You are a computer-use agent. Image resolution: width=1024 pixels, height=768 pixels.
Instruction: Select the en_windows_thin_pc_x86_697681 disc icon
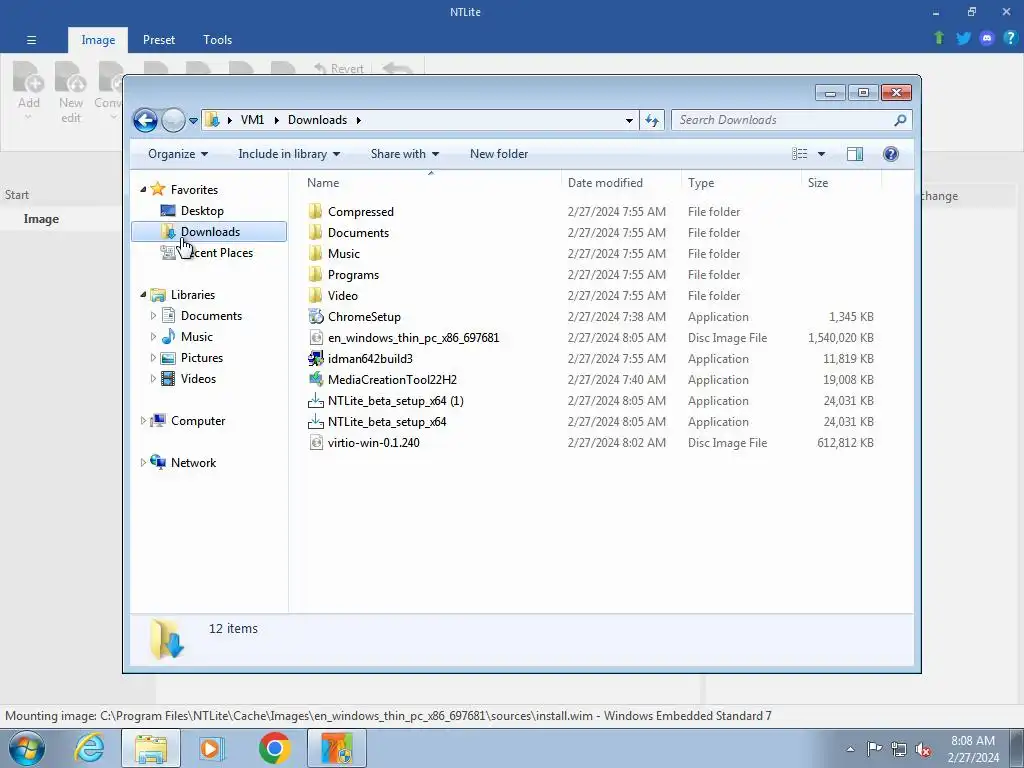[316, 338]
